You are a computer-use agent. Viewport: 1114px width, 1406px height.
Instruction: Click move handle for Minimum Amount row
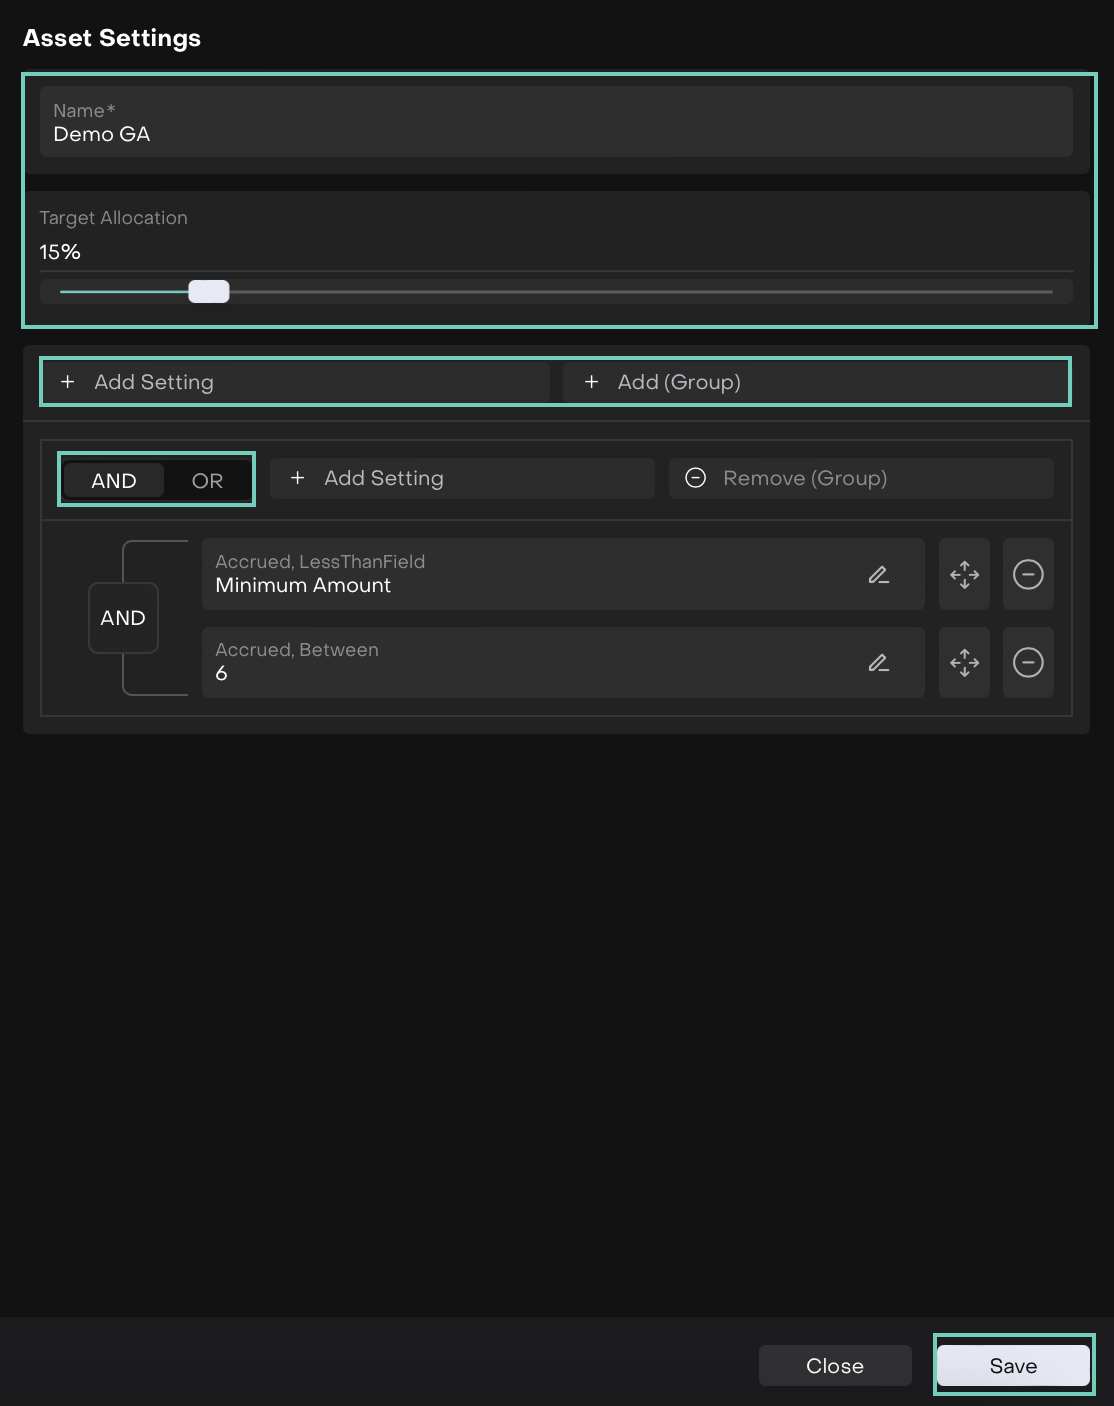[x=964, y=575]
